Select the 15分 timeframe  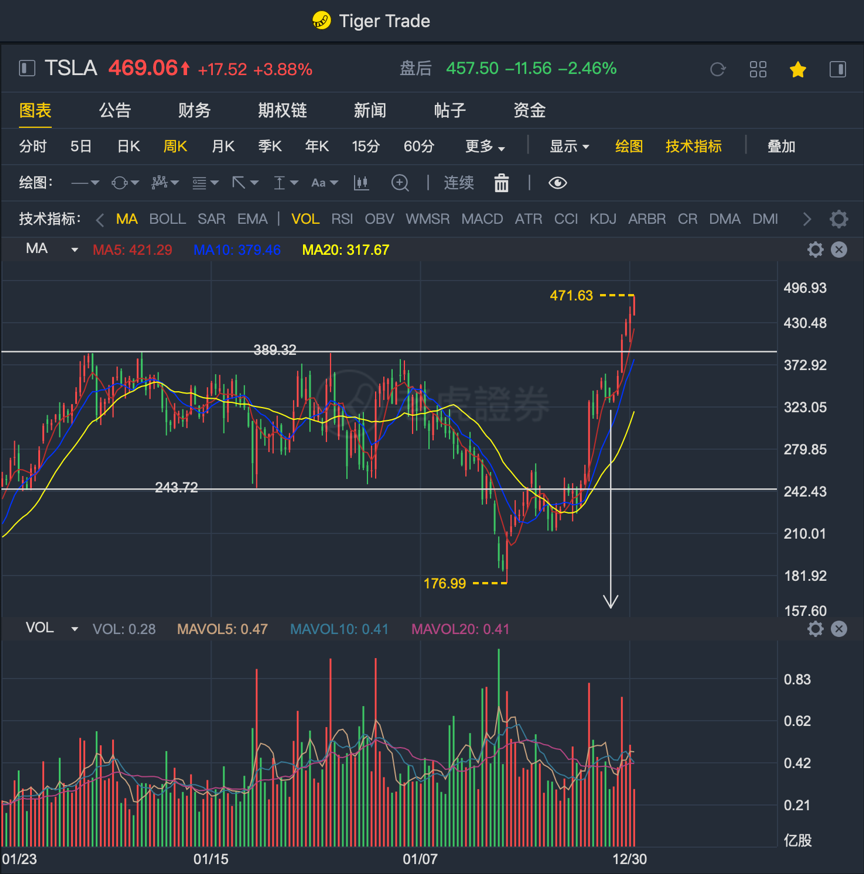(x=366, y=147)
